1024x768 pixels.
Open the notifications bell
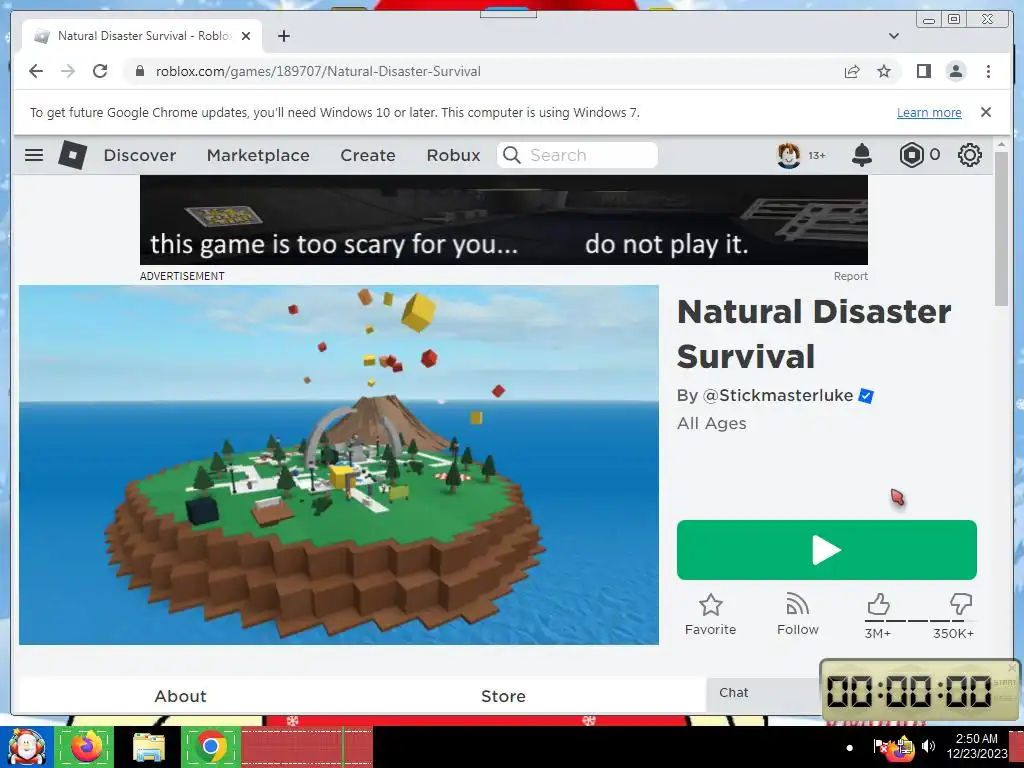pyautogui.click(x=862, y=155)
